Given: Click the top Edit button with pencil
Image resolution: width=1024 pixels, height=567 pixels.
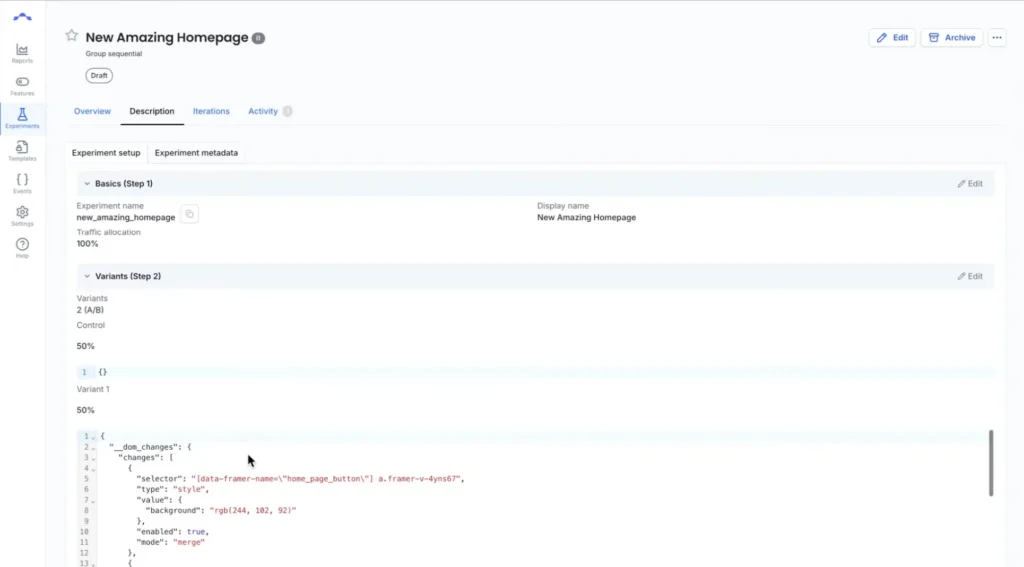Looking at the screenshot, I should [892, 38].
